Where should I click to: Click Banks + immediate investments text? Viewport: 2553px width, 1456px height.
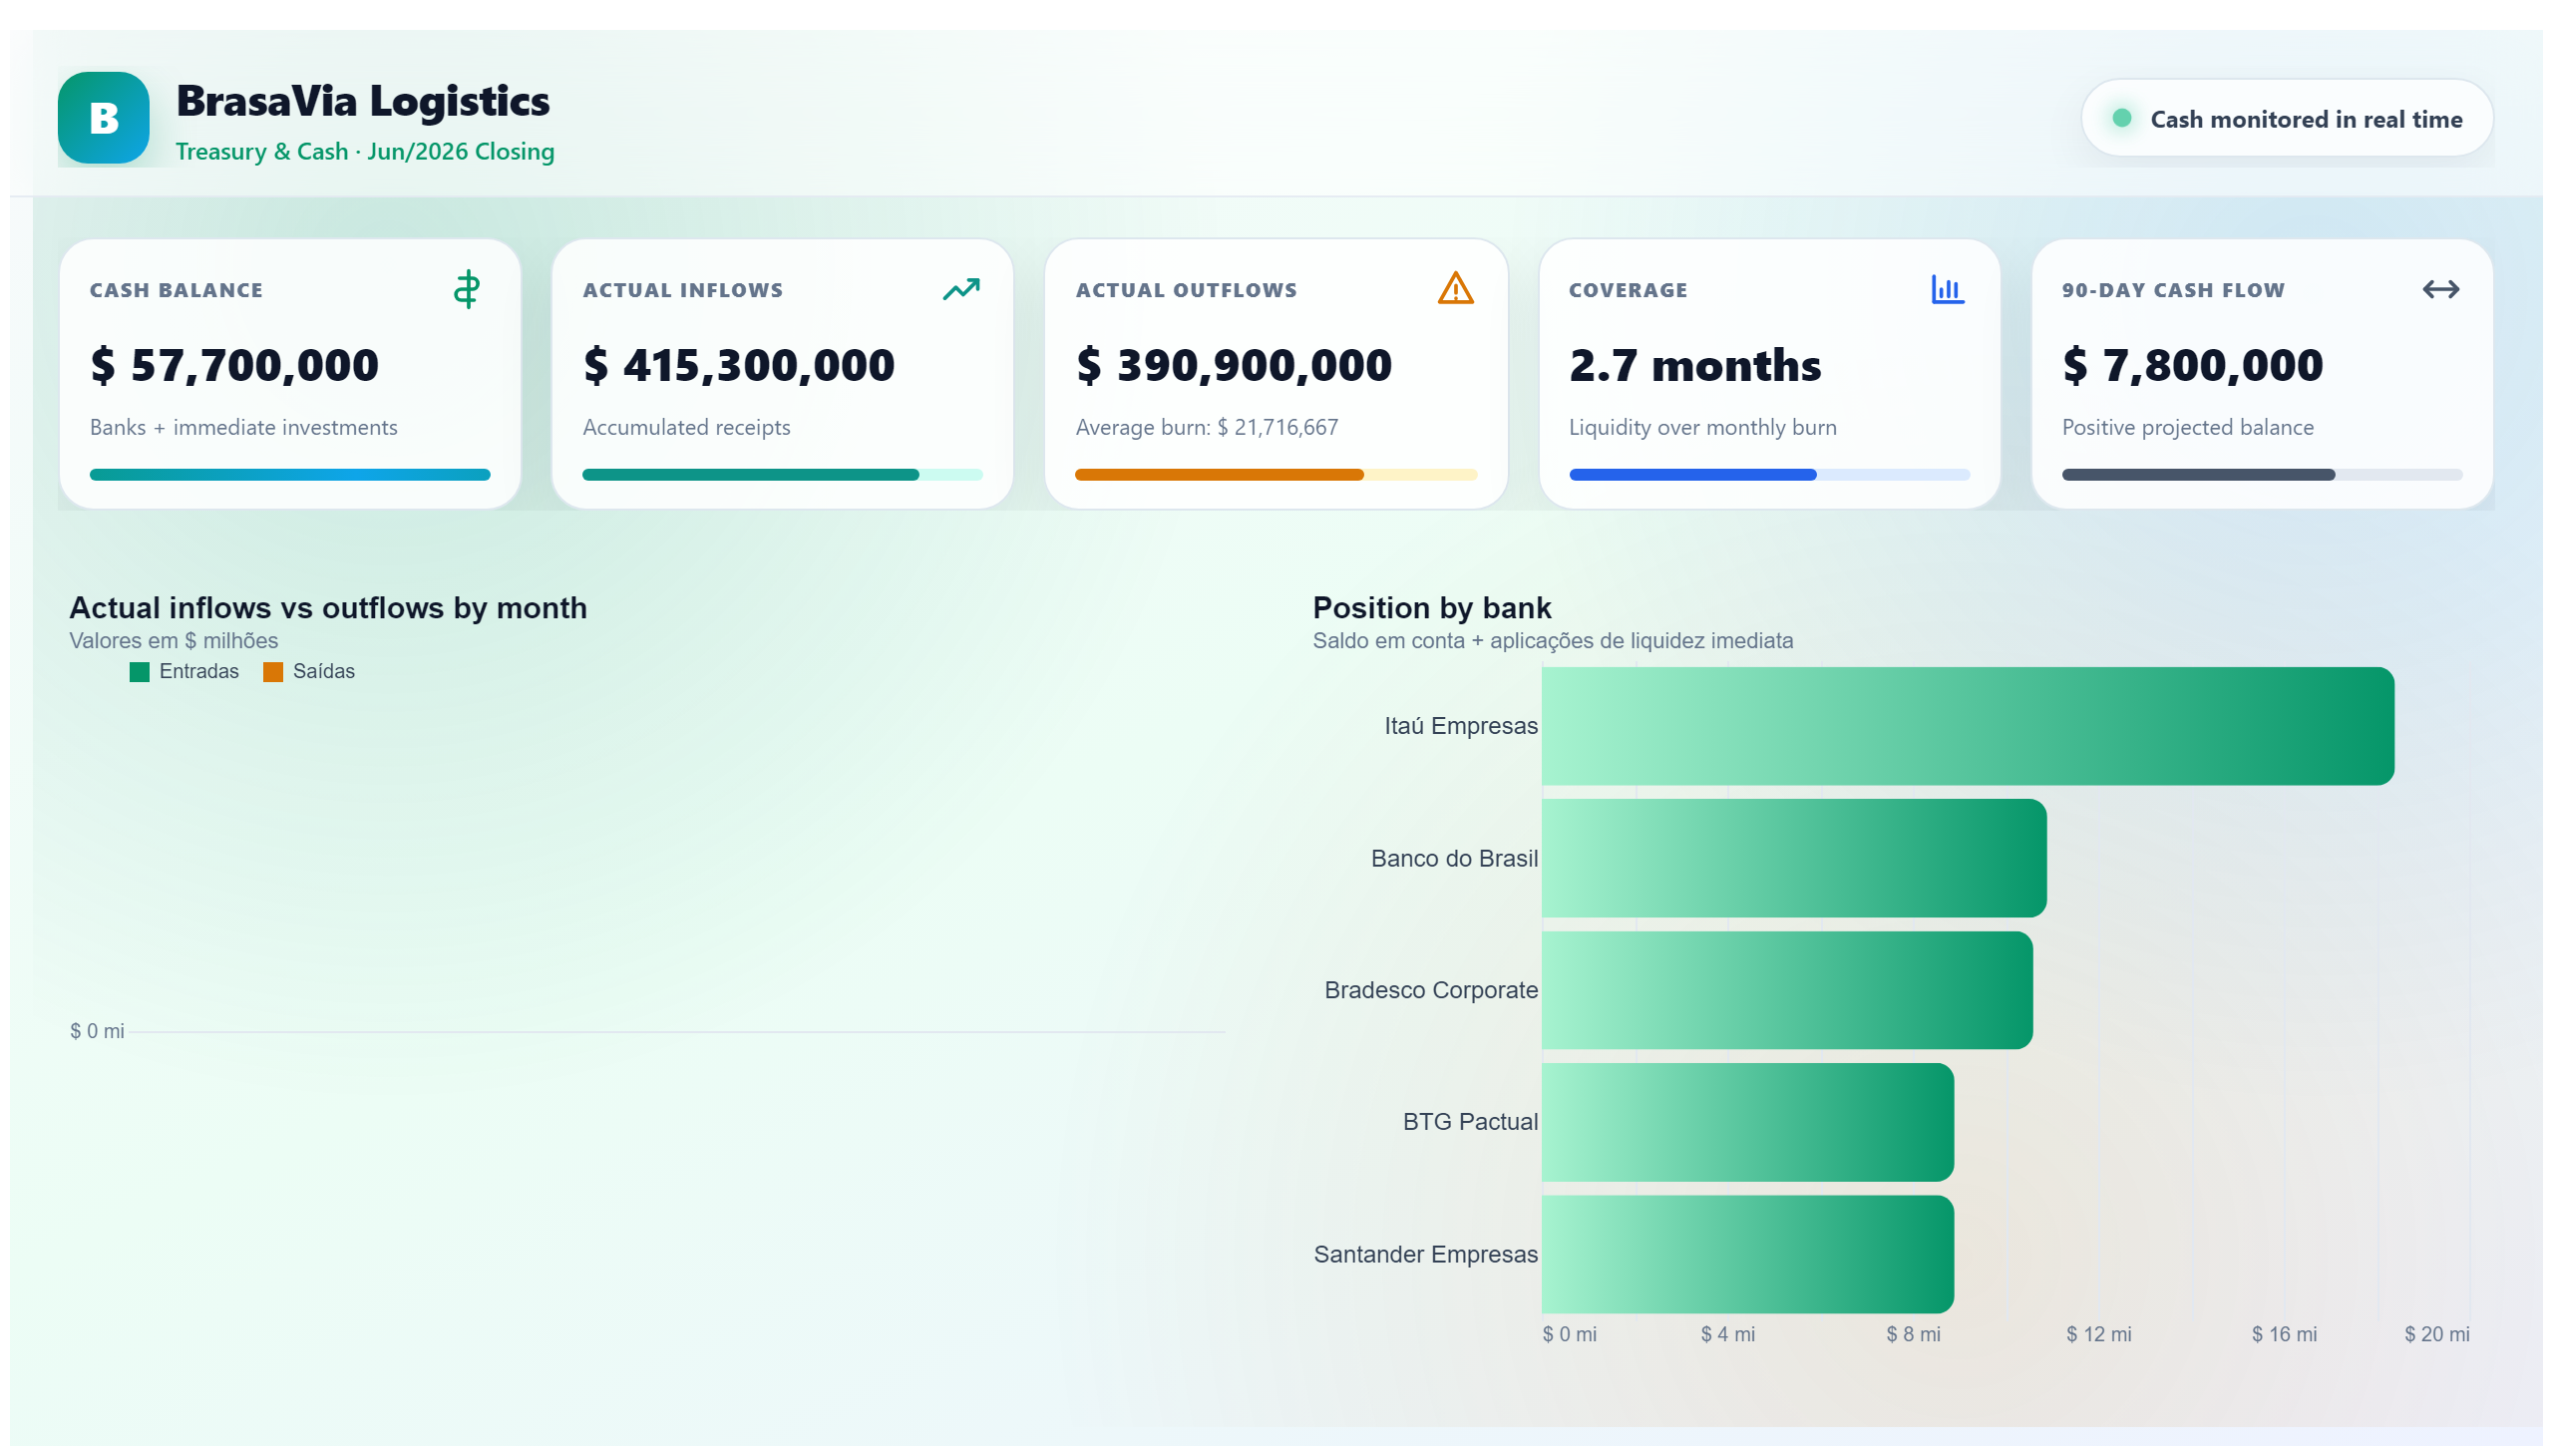244,427
